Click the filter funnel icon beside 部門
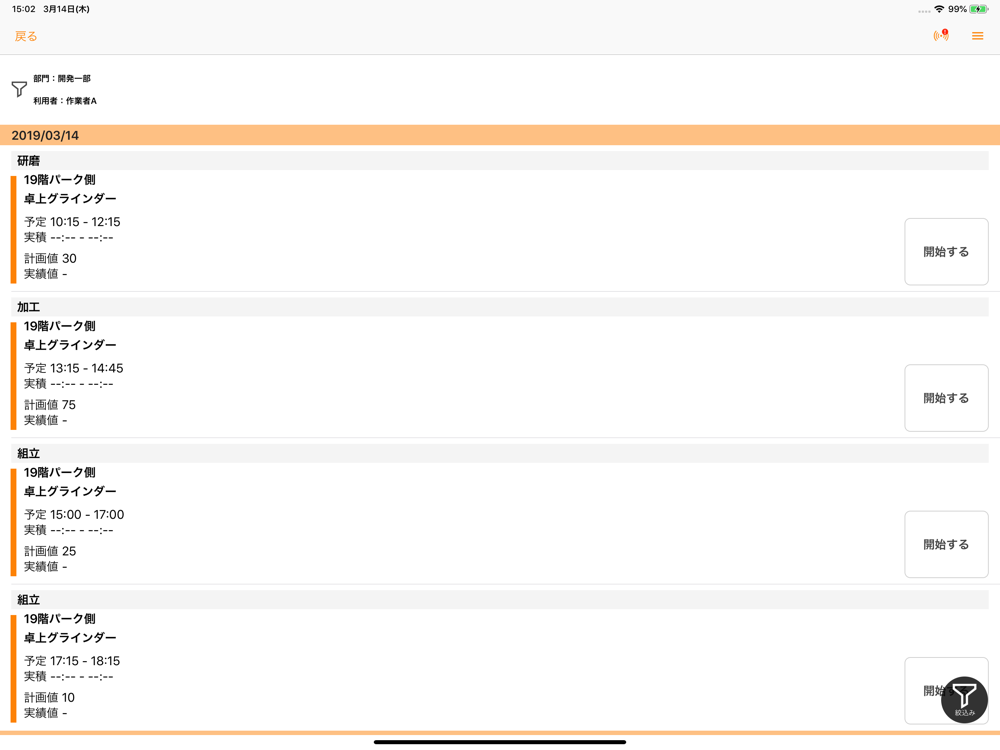Image resolution: width=1000 pixels, height=750 pixels. pos(19,89)
